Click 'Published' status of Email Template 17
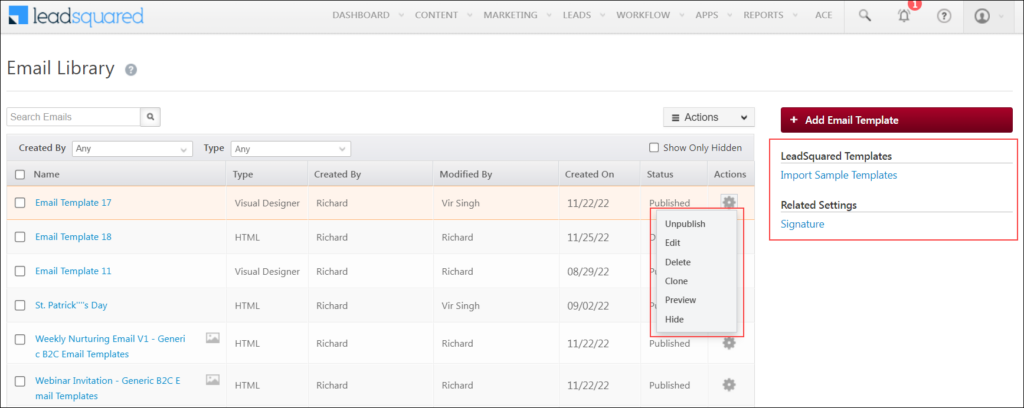Image resolution: width=1024 pixels, height=408 pixels. click(669, 203)
